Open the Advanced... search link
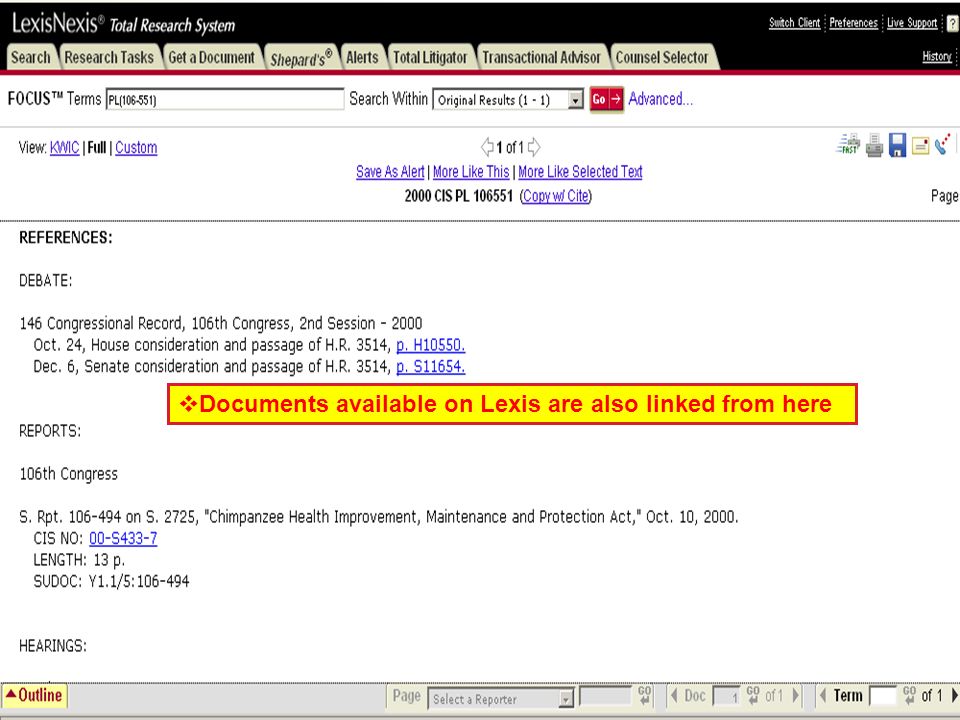Screen dimensions: 960x720 [661, 99]
